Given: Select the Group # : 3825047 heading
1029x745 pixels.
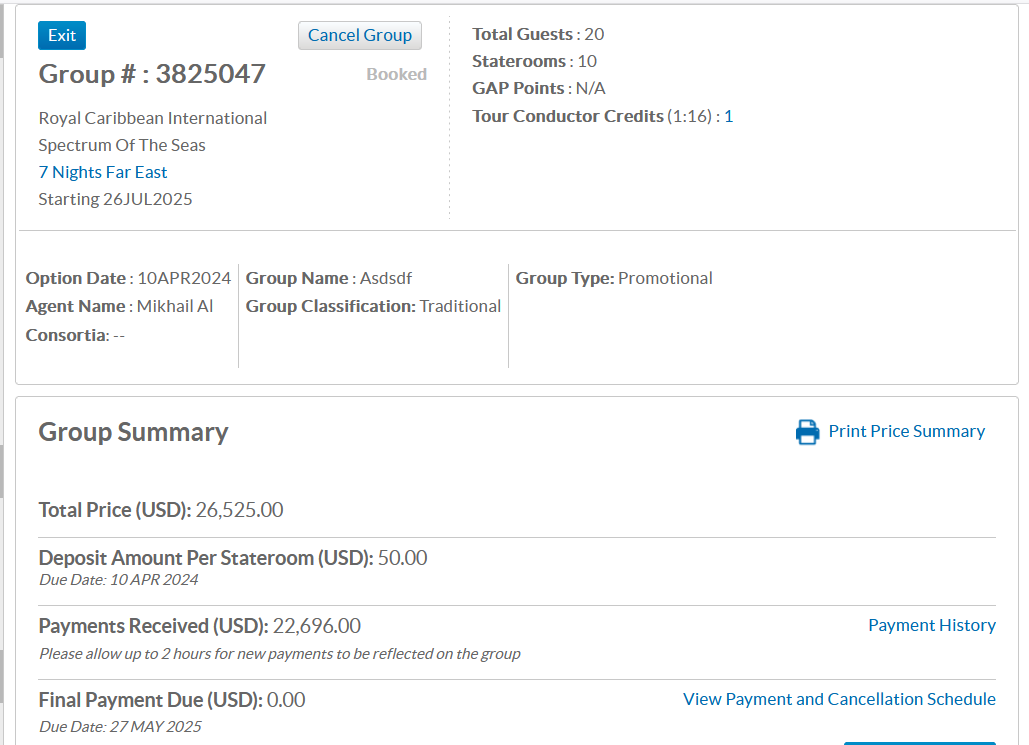Looking at the screenshot, I should 152,74.
